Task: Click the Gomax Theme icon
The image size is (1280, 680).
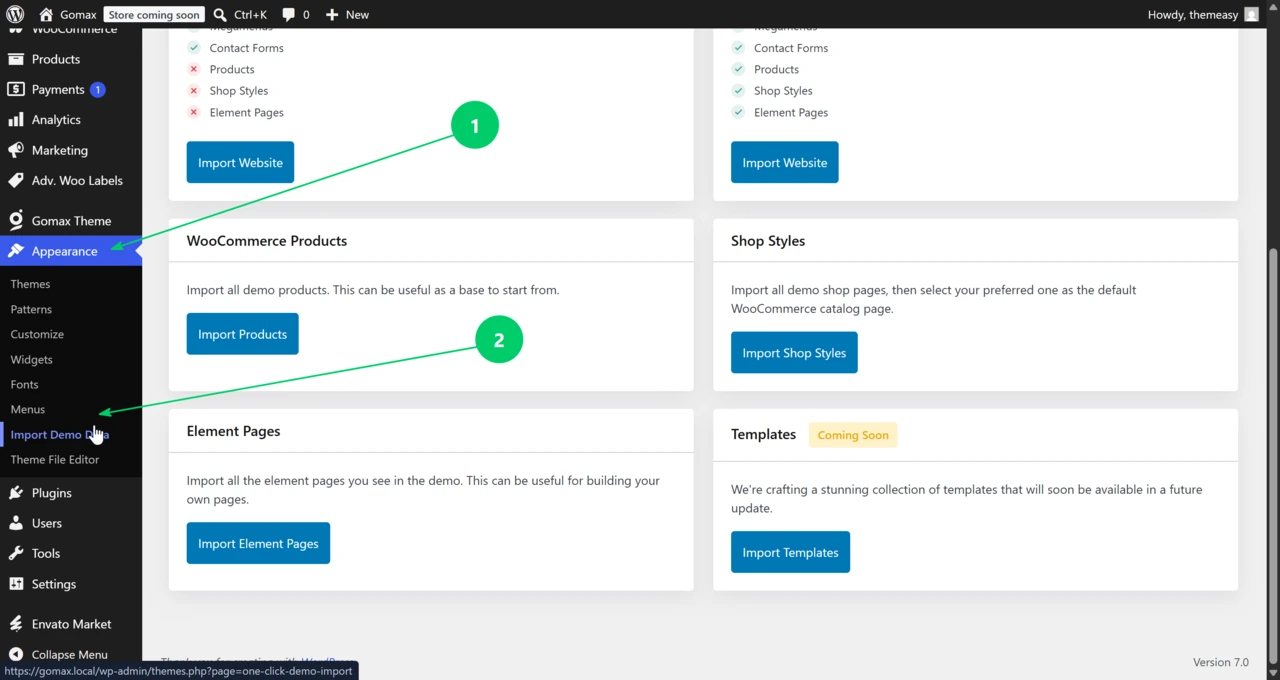Action: pyautogui.click(x=16, y=220)
